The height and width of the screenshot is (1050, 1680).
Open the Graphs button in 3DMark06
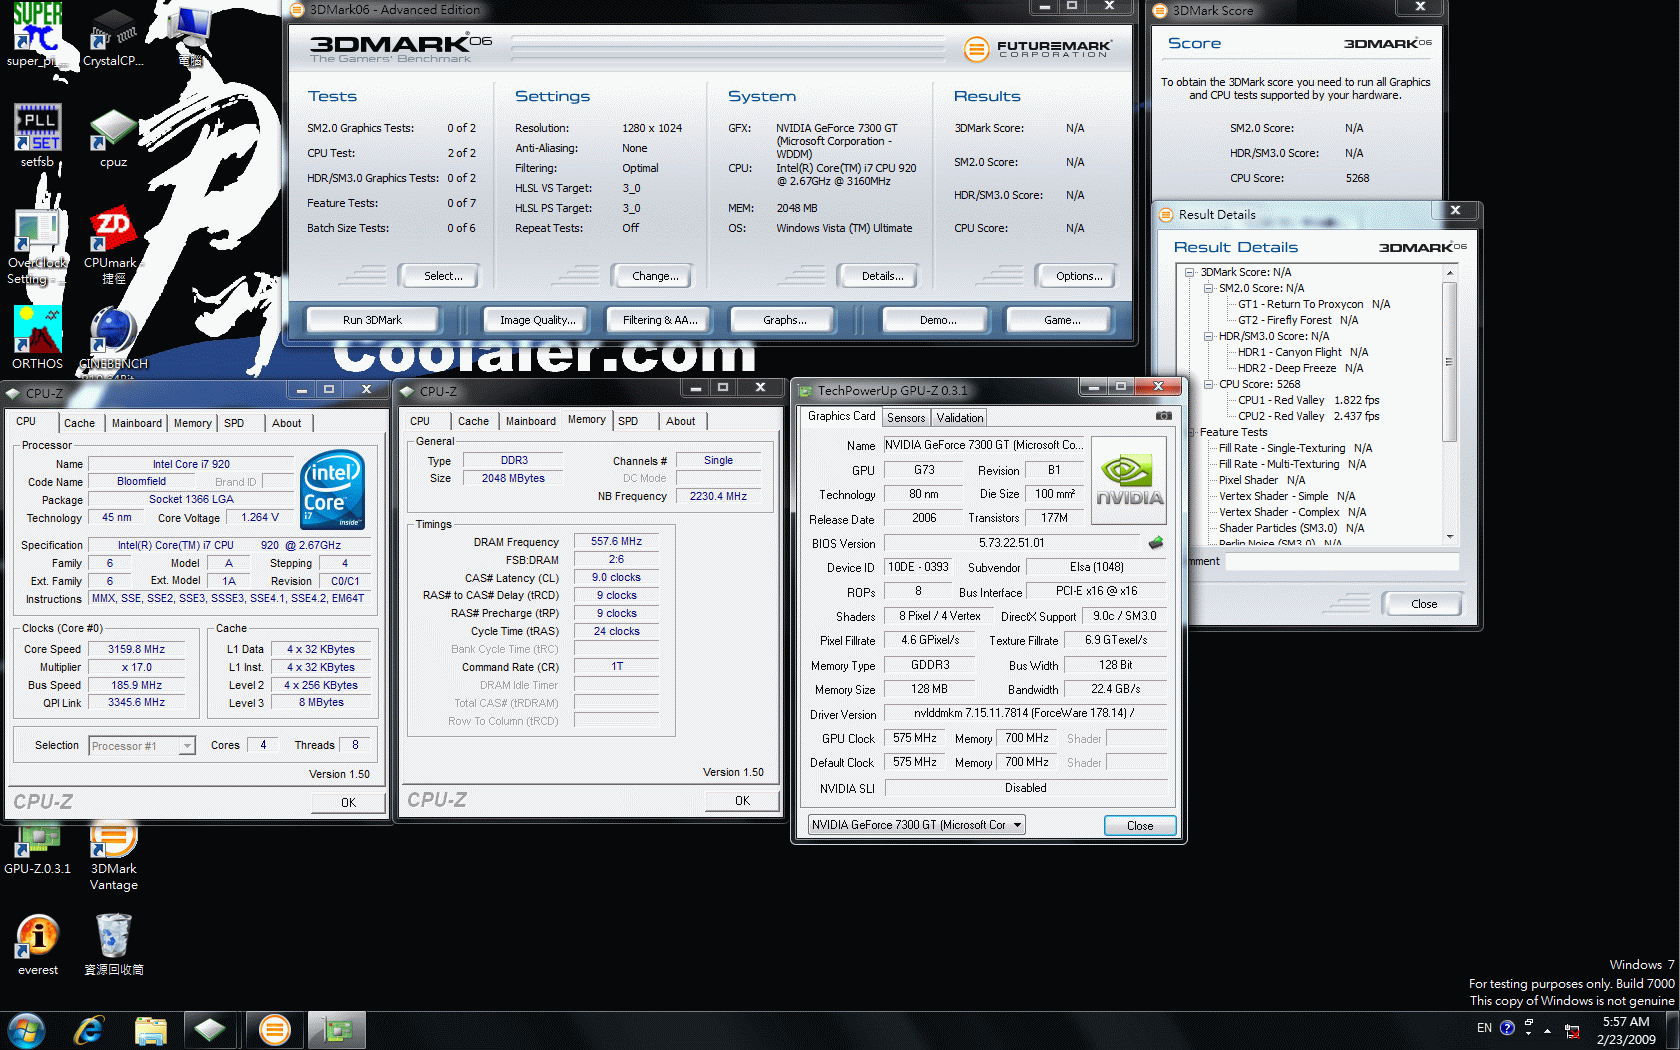click(784, 320)
